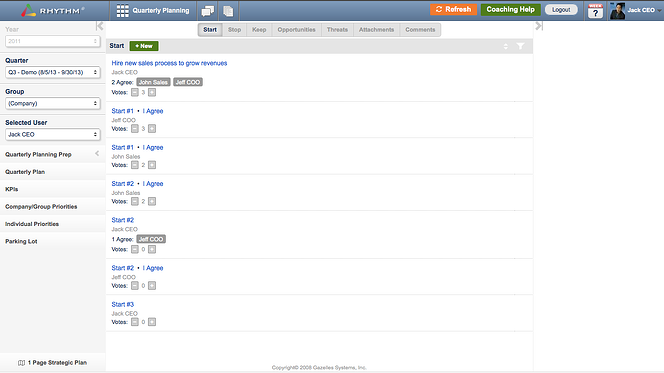Open the Quarterly Planning grid menu icon
664x373 pixels.
(x=122, y=11)
